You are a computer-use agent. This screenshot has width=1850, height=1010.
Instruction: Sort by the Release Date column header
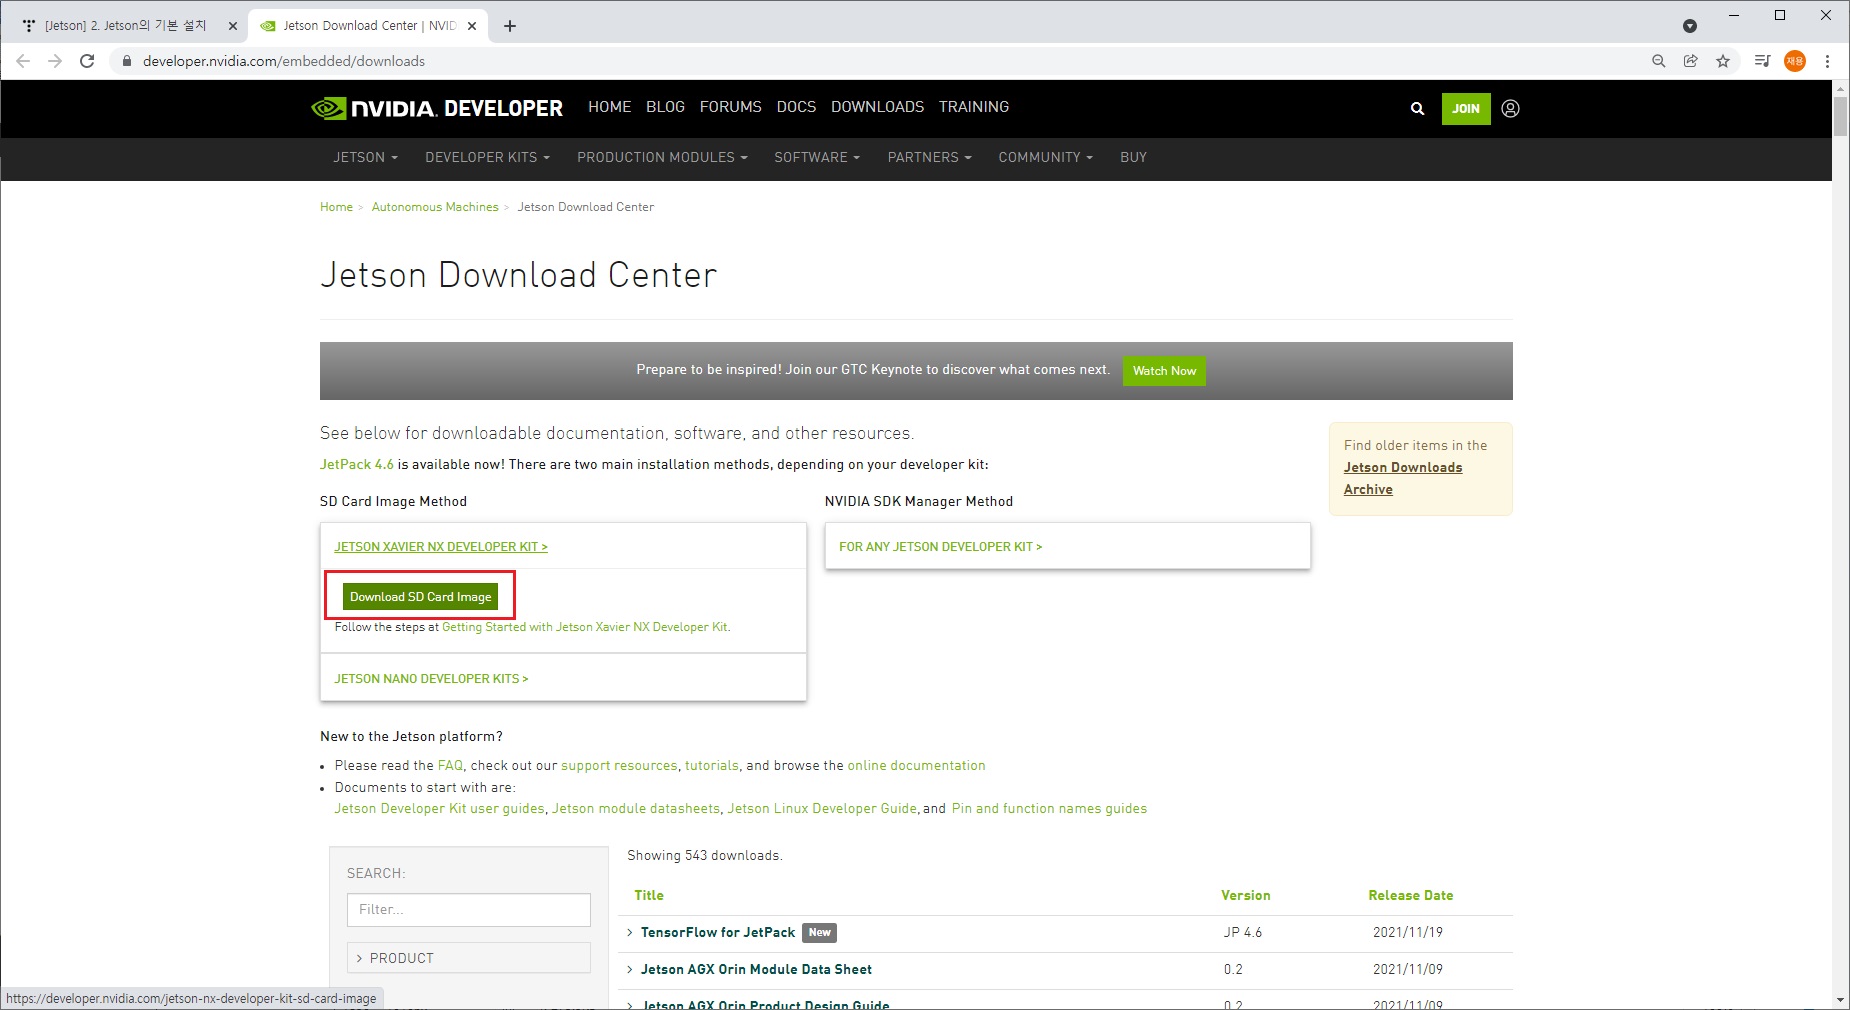pyautogui.click(x=1410, y=896)
